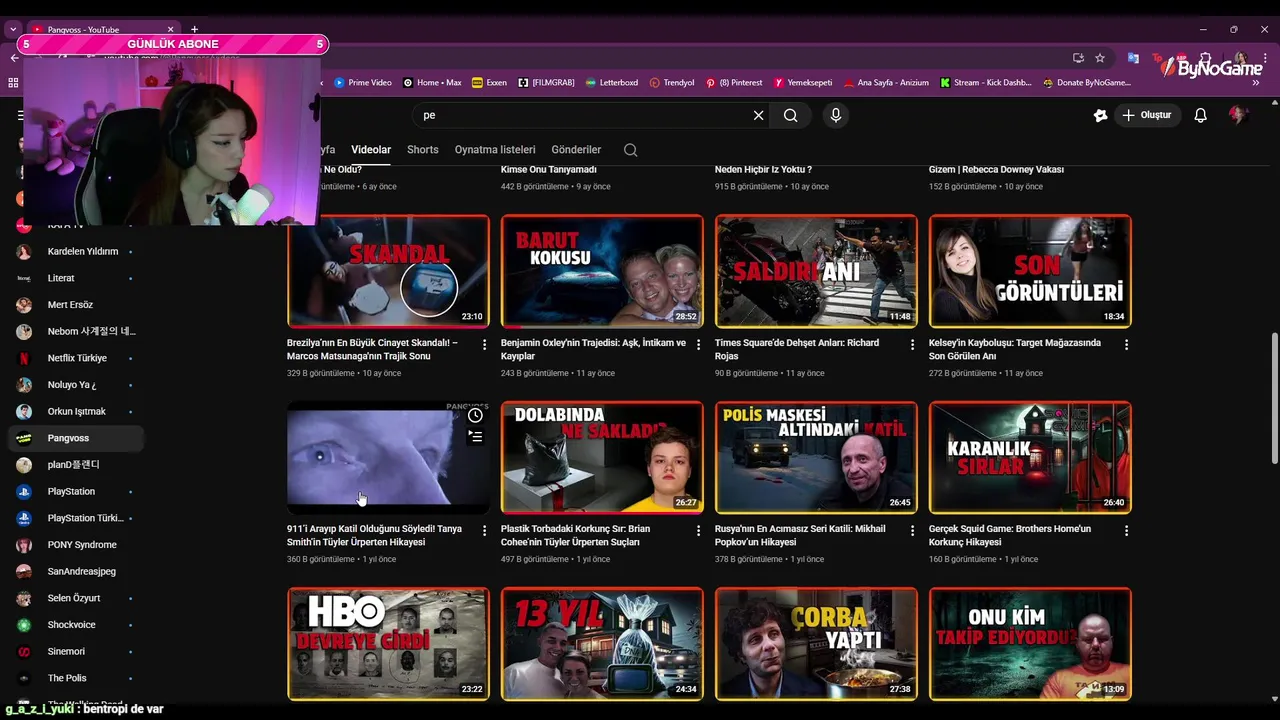The width and height of the screenshot is (1280, 720).
Task: Open the SKANDAL video thumbnail
Action: click(x=388, y=271)
